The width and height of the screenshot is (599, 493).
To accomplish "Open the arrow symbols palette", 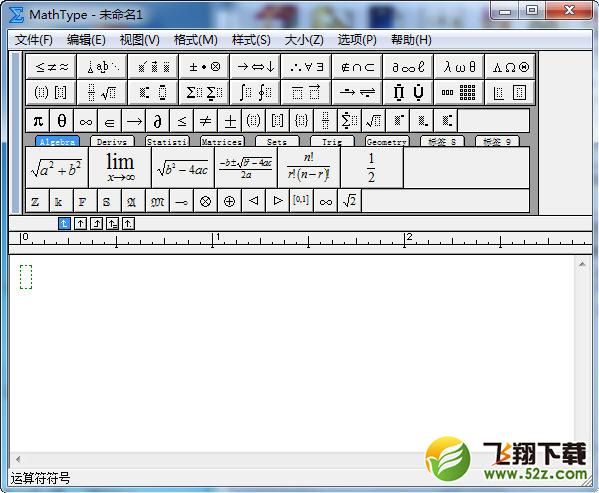I will click(x=255, y=67).
